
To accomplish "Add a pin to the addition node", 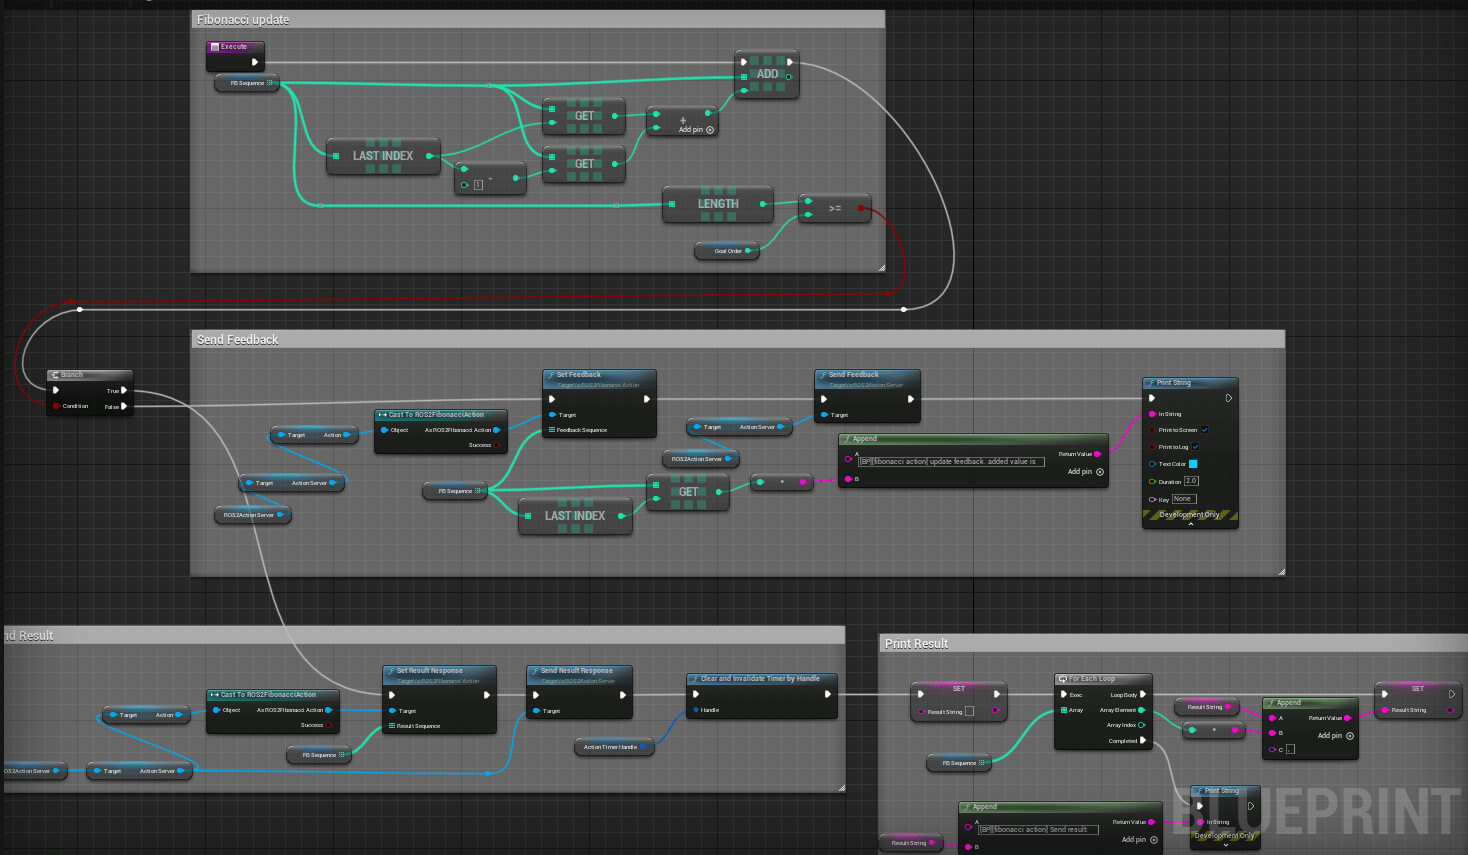I will (697, 130).
